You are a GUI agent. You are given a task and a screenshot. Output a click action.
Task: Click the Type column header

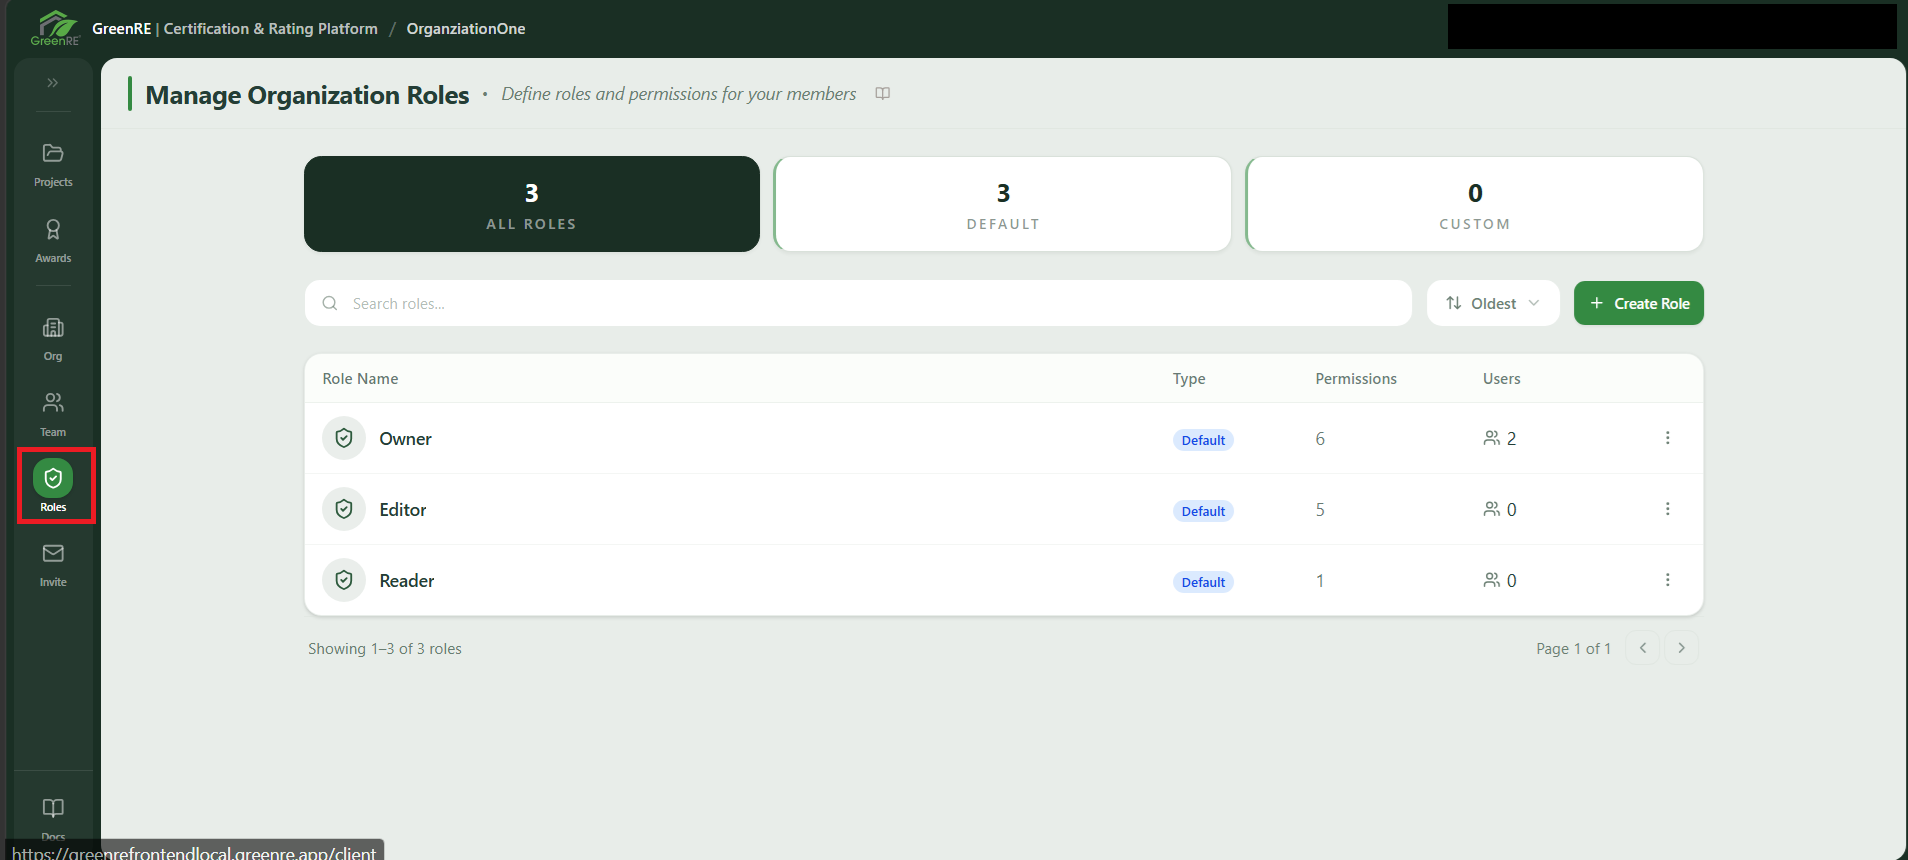(x=1189, y=379)
